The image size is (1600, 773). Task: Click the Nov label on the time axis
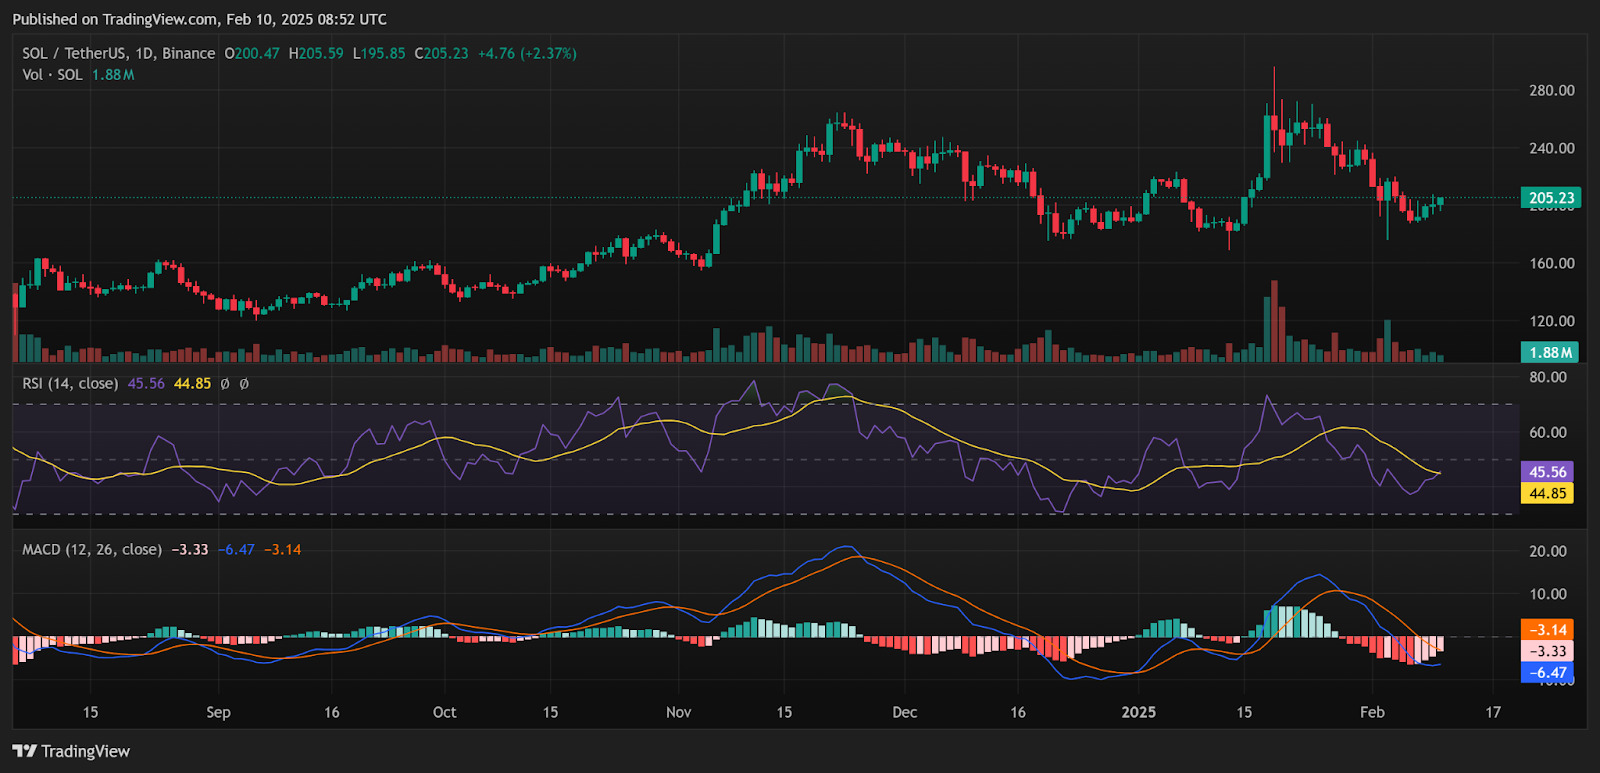678,712
